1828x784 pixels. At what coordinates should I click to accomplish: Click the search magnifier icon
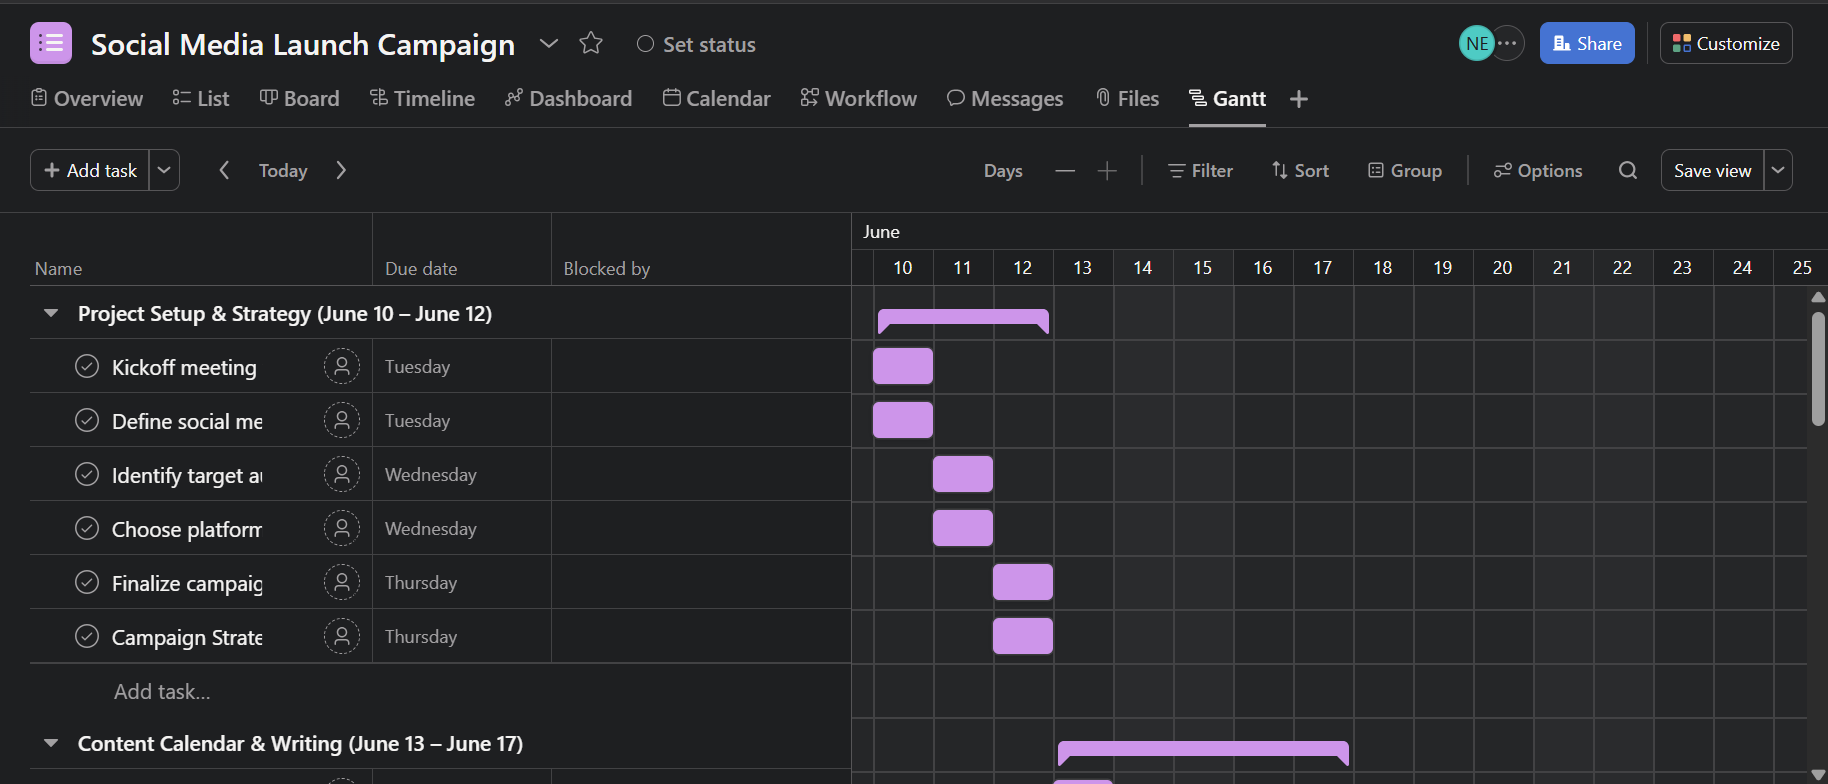tap(1628, 170)
